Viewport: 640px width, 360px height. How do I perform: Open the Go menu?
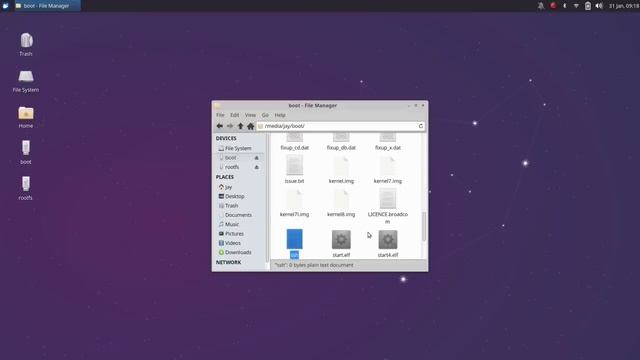point(265,115)
